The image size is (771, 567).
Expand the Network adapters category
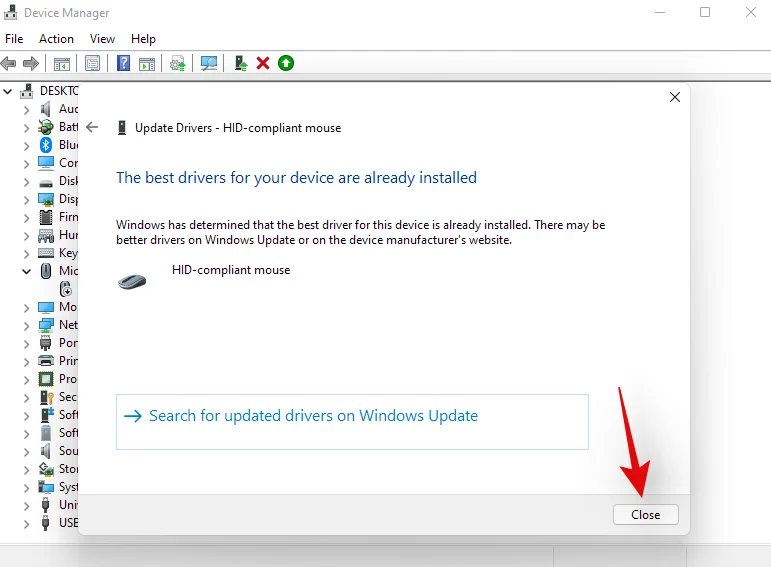tap(27, 326)
